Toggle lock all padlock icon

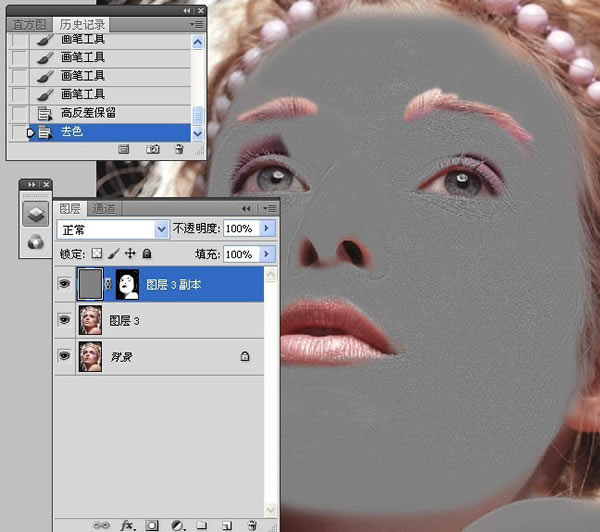pyautogui.click(x=147, y=253)
